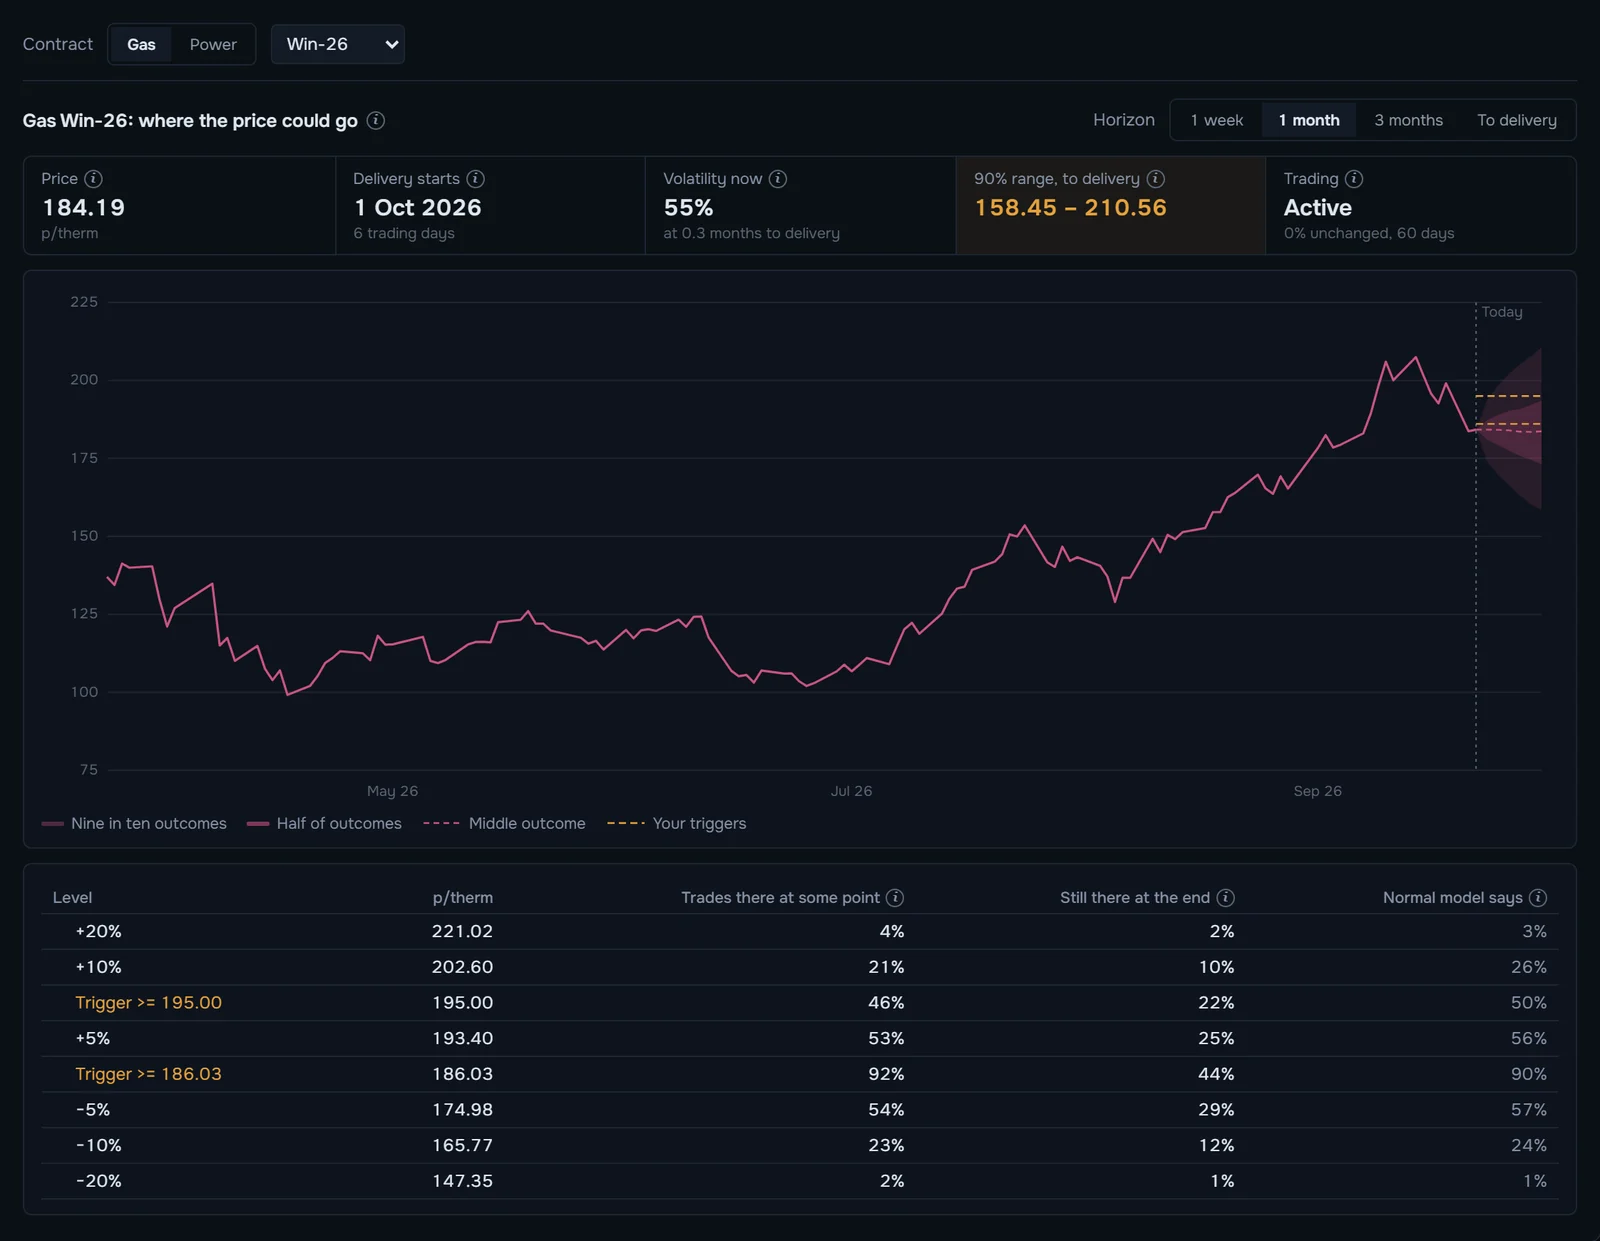Click the -20% level row label
Viewport: 1600px width, 1241px height.
click(99, 1181)
